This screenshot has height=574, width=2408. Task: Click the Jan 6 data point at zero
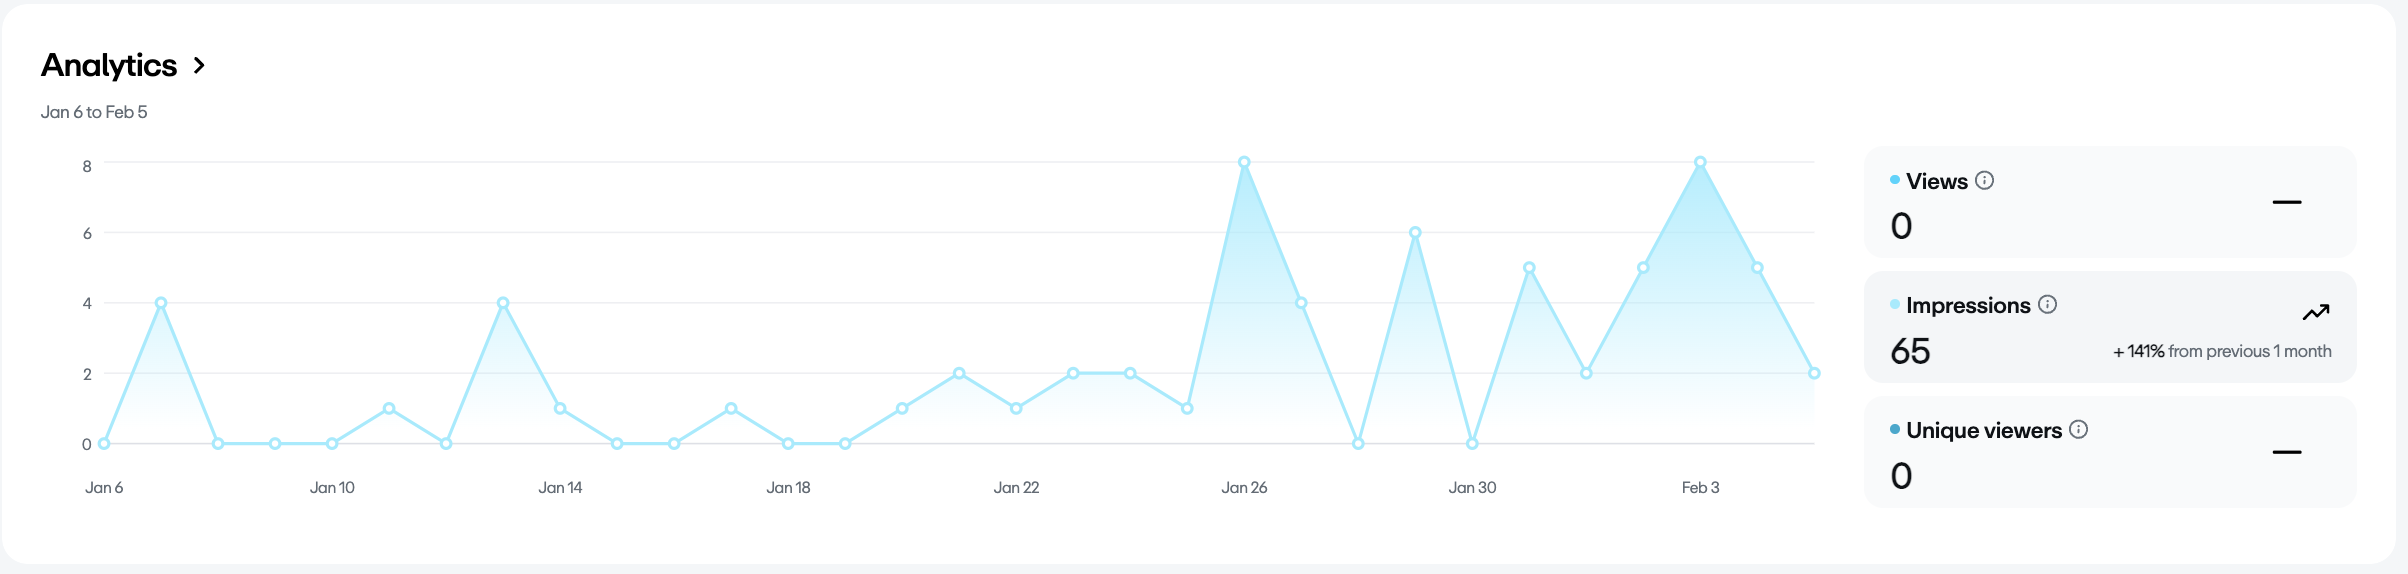[x=104, y=444]
